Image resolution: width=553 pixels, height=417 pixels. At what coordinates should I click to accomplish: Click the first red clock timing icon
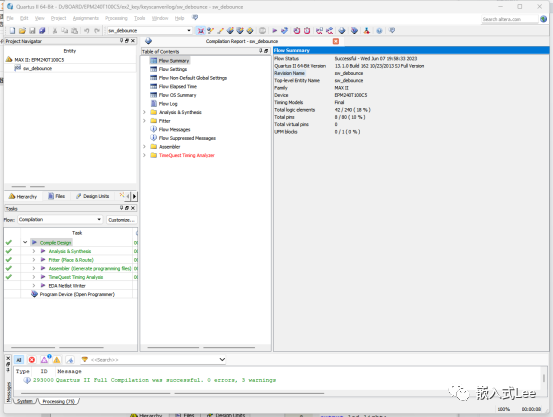click(x=297, y=31)
